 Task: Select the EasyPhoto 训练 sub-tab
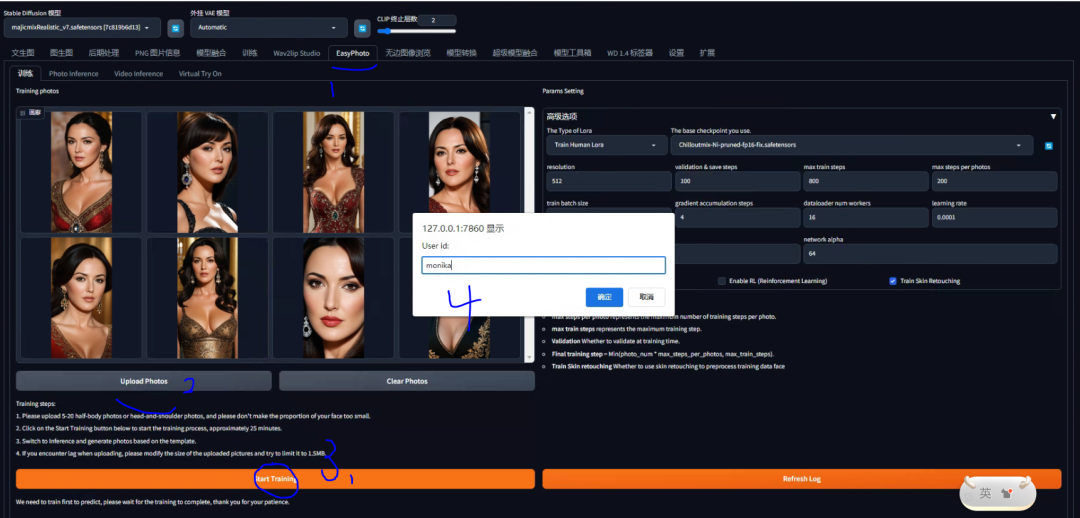point(25,73)
